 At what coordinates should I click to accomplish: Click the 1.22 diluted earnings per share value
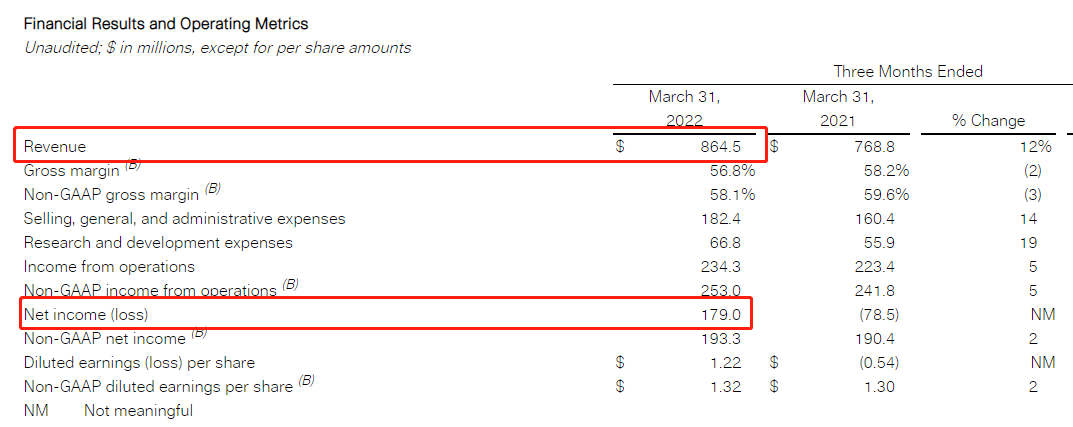(725, 363)
